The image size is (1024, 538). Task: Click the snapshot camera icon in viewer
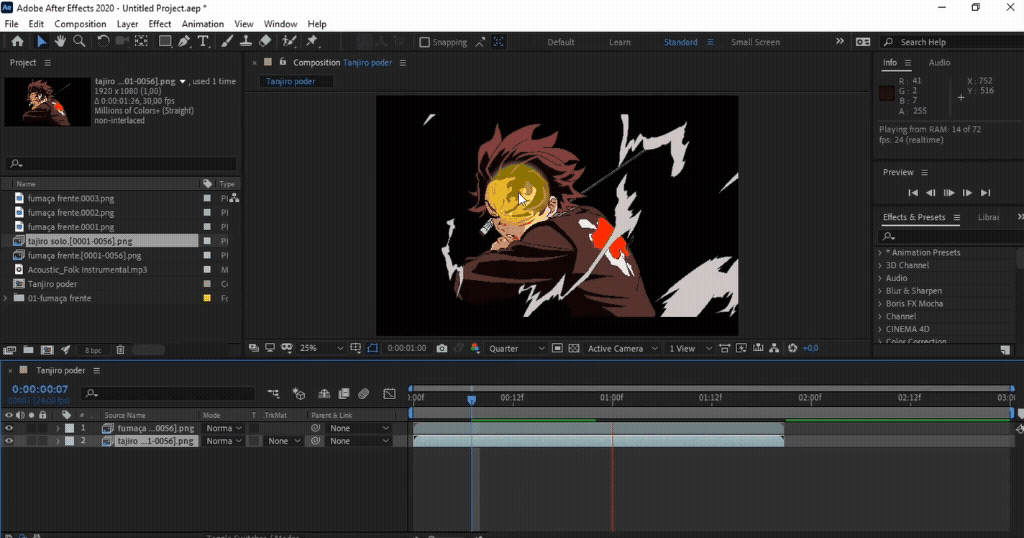point(442,349)
